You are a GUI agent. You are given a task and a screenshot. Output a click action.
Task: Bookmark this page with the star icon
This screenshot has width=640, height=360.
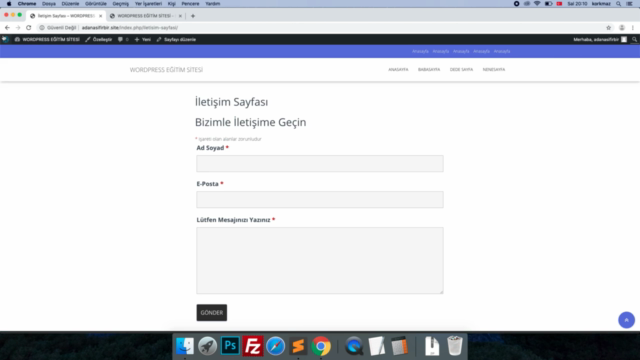609,28
